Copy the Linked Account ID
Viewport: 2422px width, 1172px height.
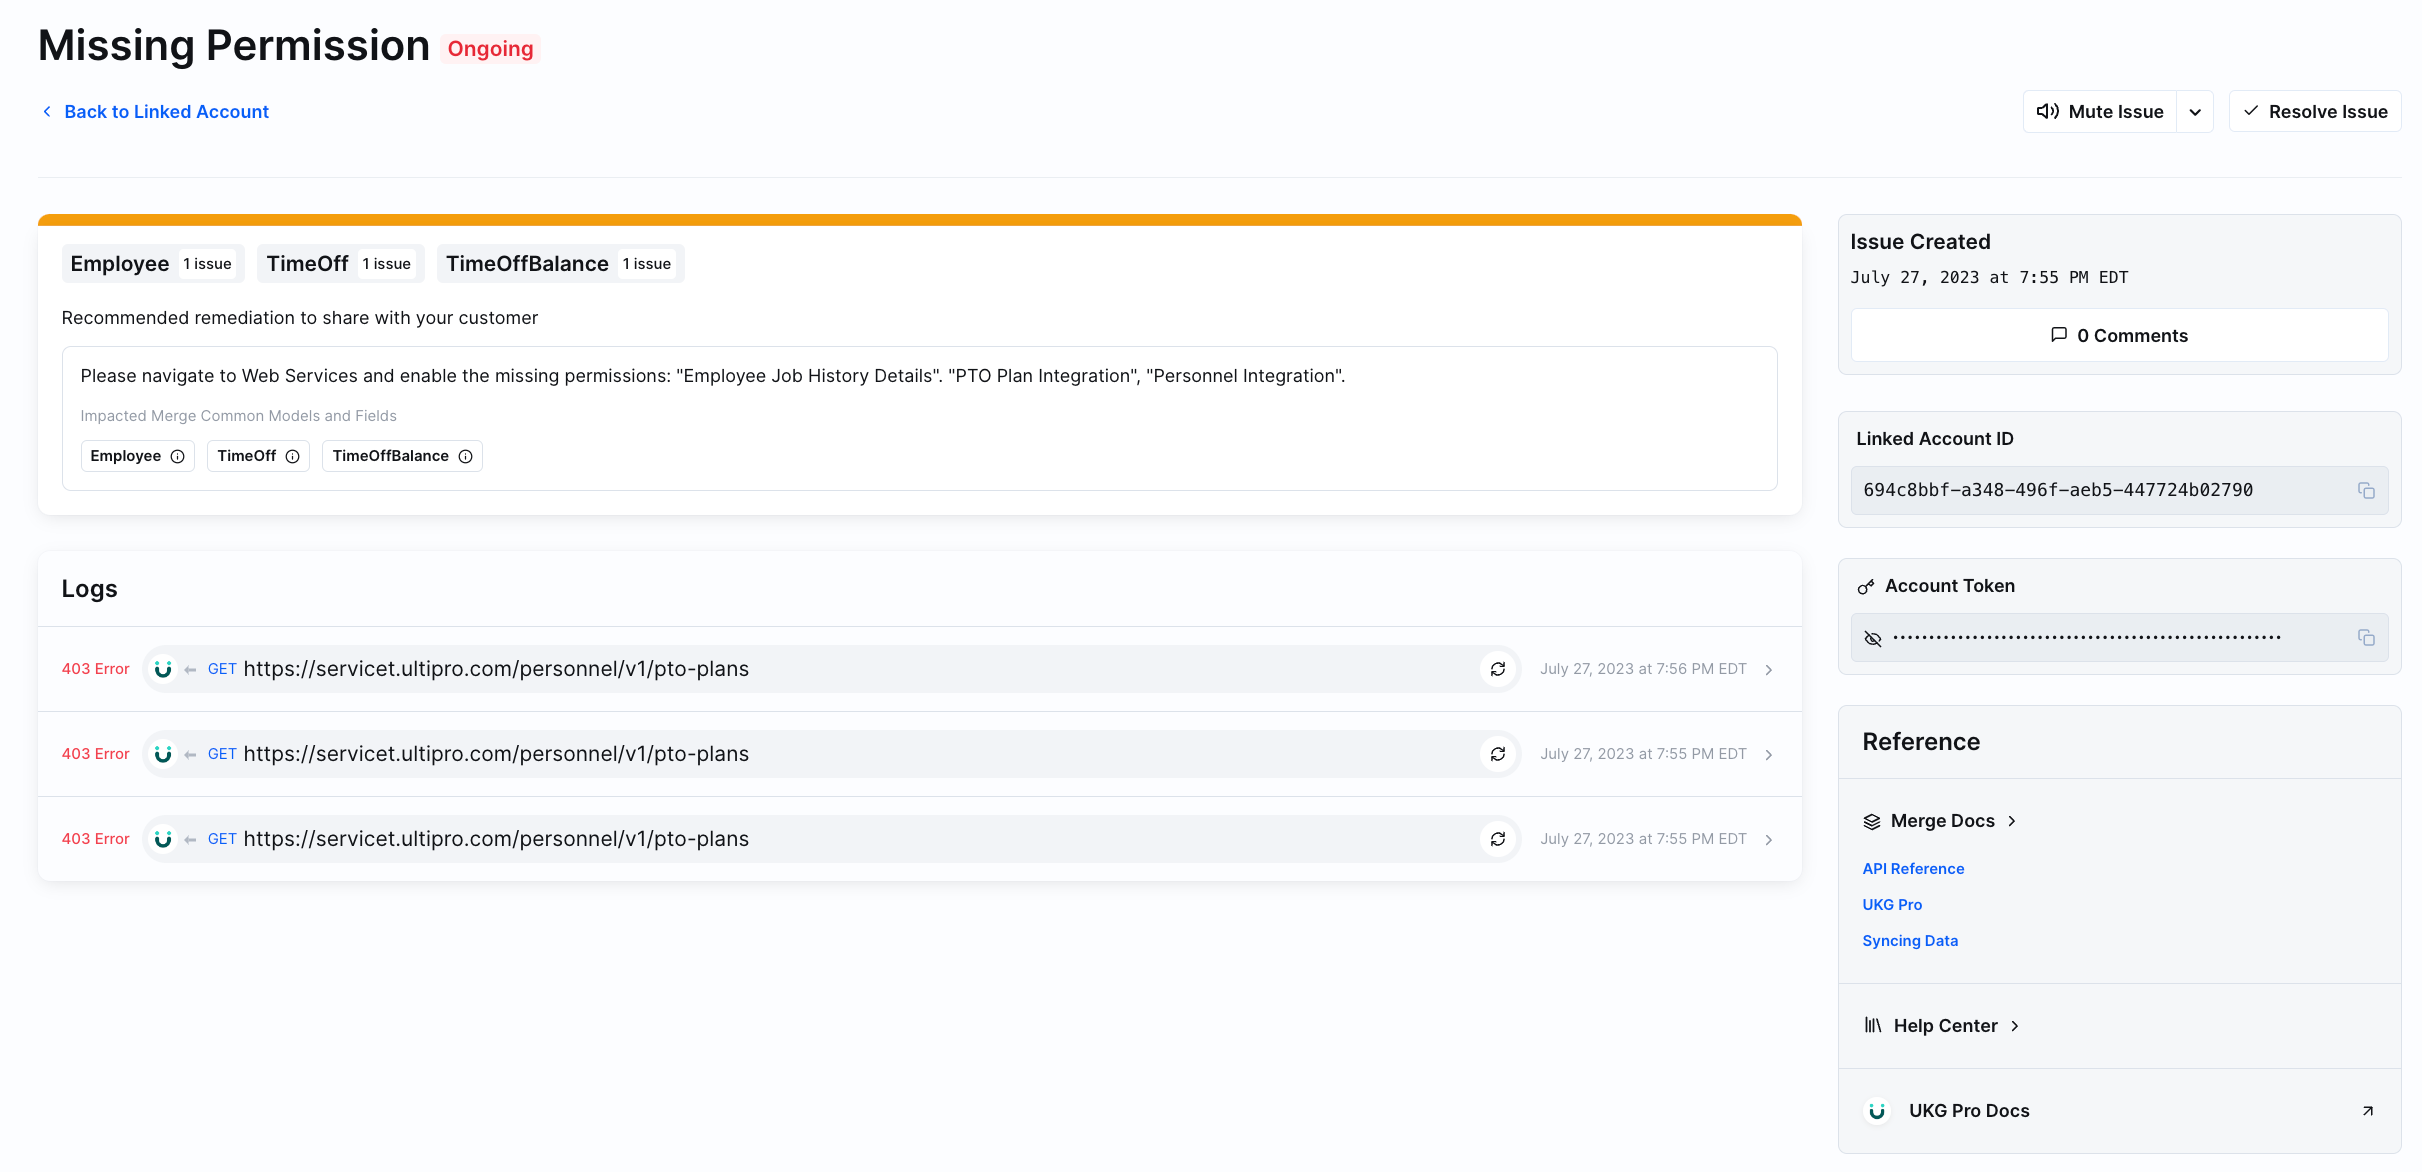pyautogui.click(x=2366, y=490)
